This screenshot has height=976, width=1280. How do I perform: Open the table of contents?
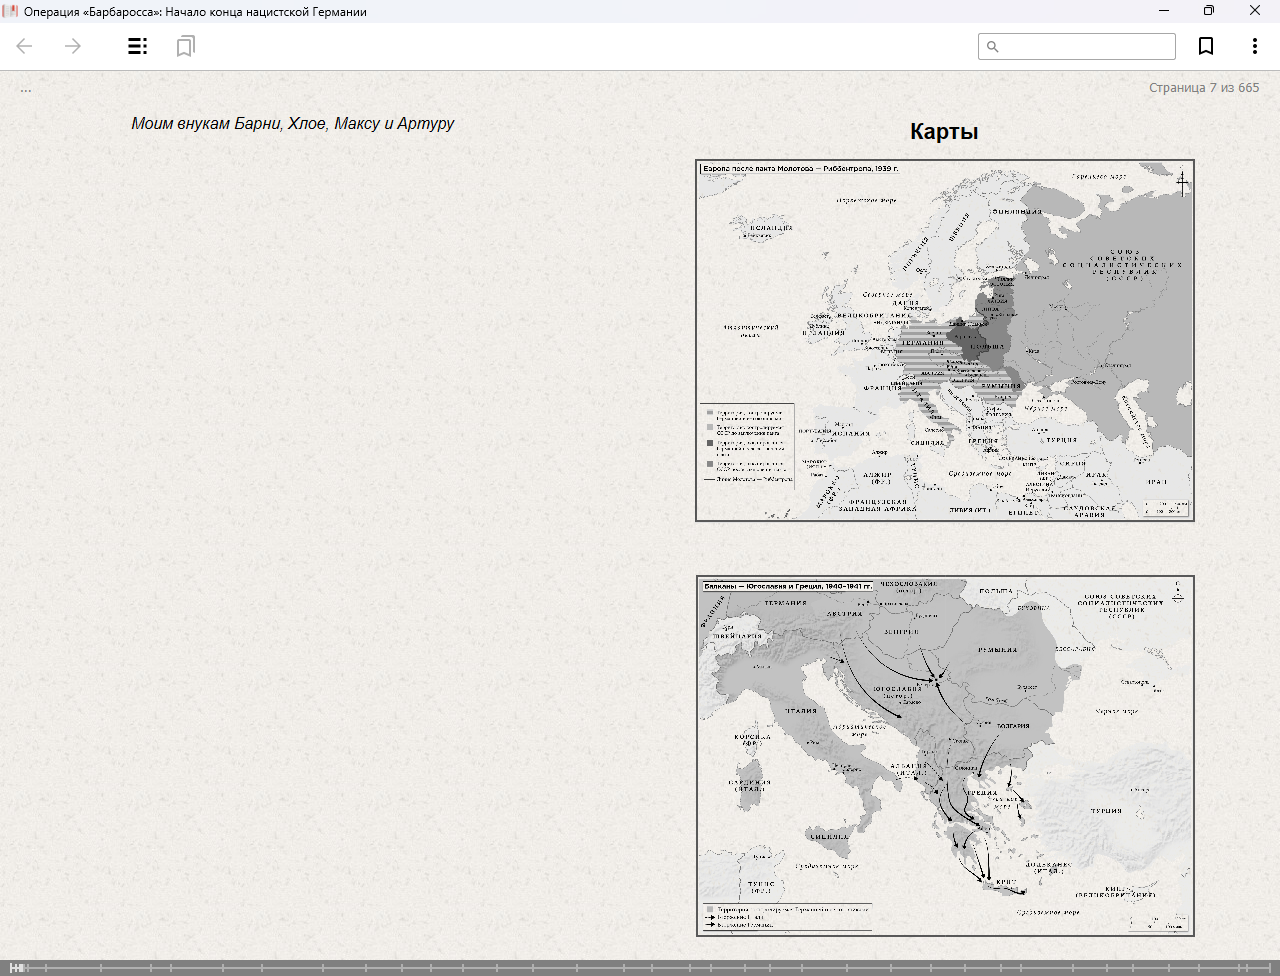138,46
